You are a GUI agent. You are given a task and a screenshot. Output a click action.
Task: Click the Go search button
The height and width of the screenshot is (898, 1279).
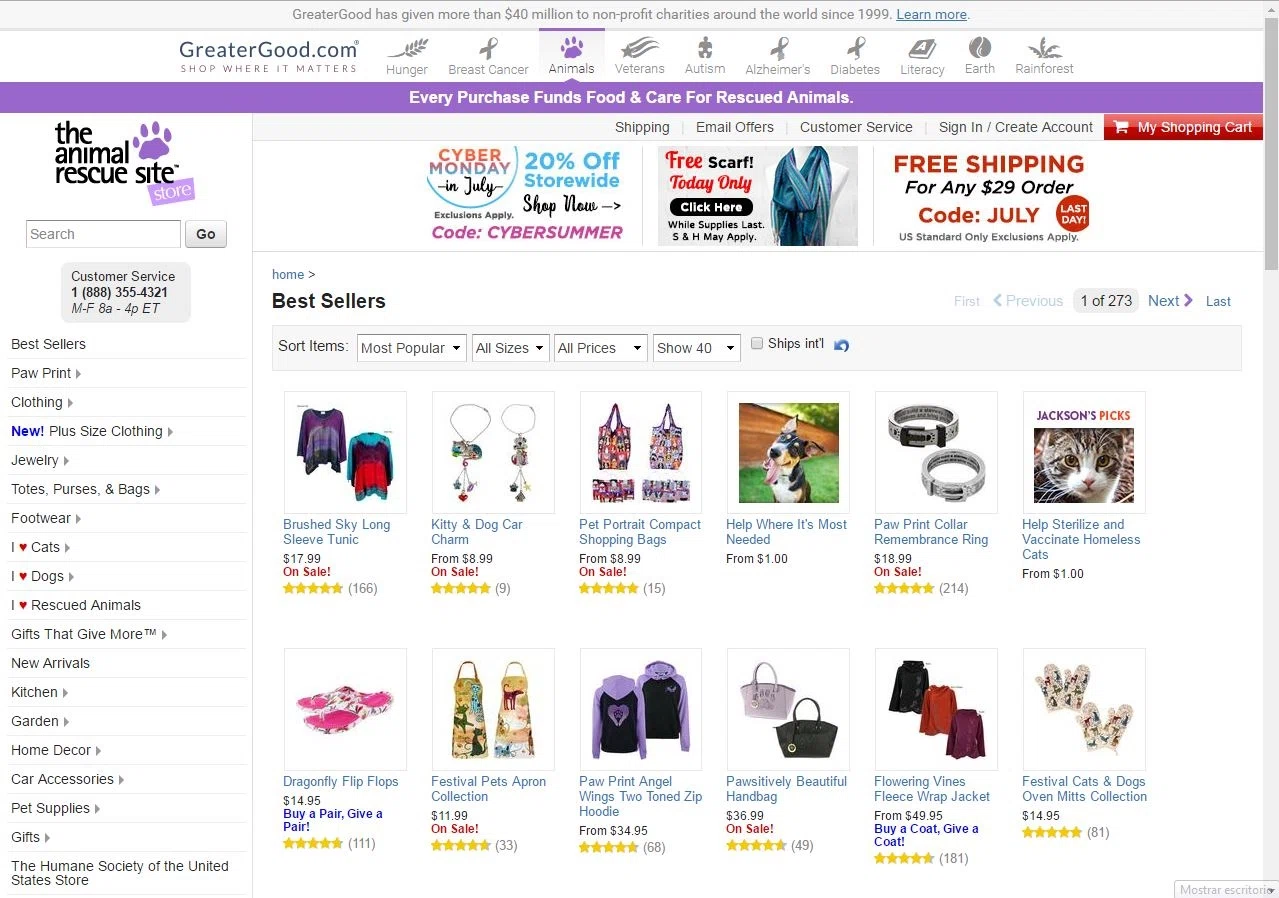tap(206, 234)
